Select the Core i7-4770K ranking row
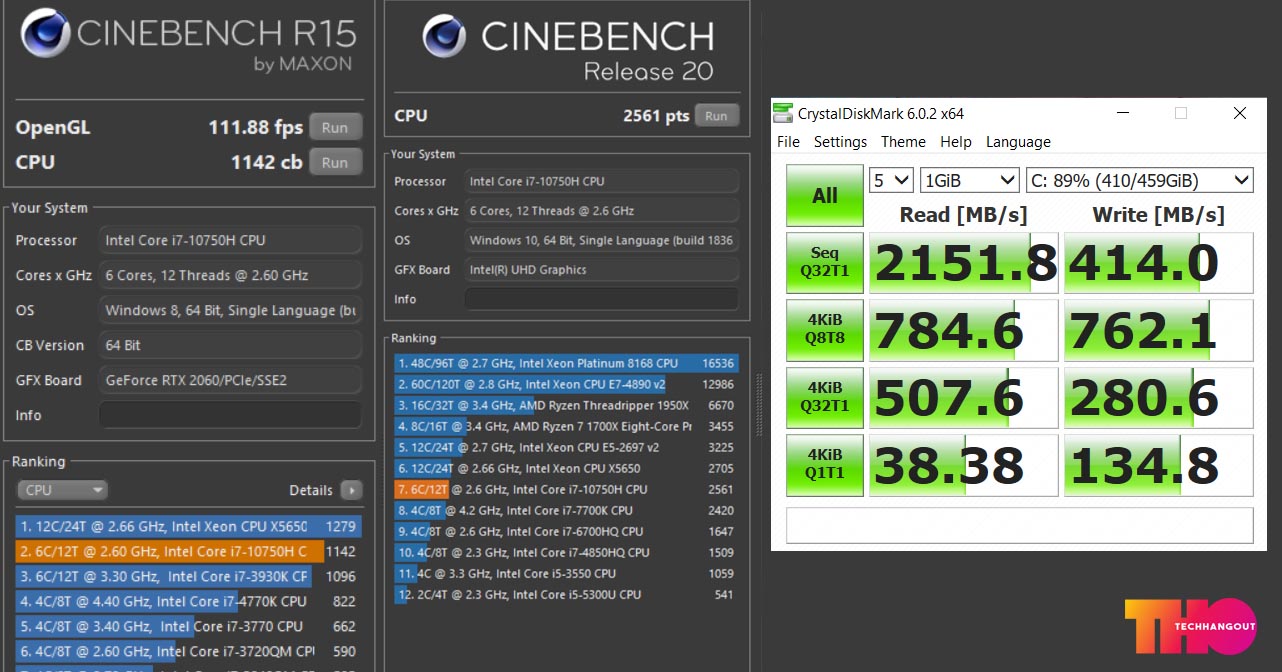This screenshot has width=1282, height=672. pyautogui.click(x=189, y=601)
